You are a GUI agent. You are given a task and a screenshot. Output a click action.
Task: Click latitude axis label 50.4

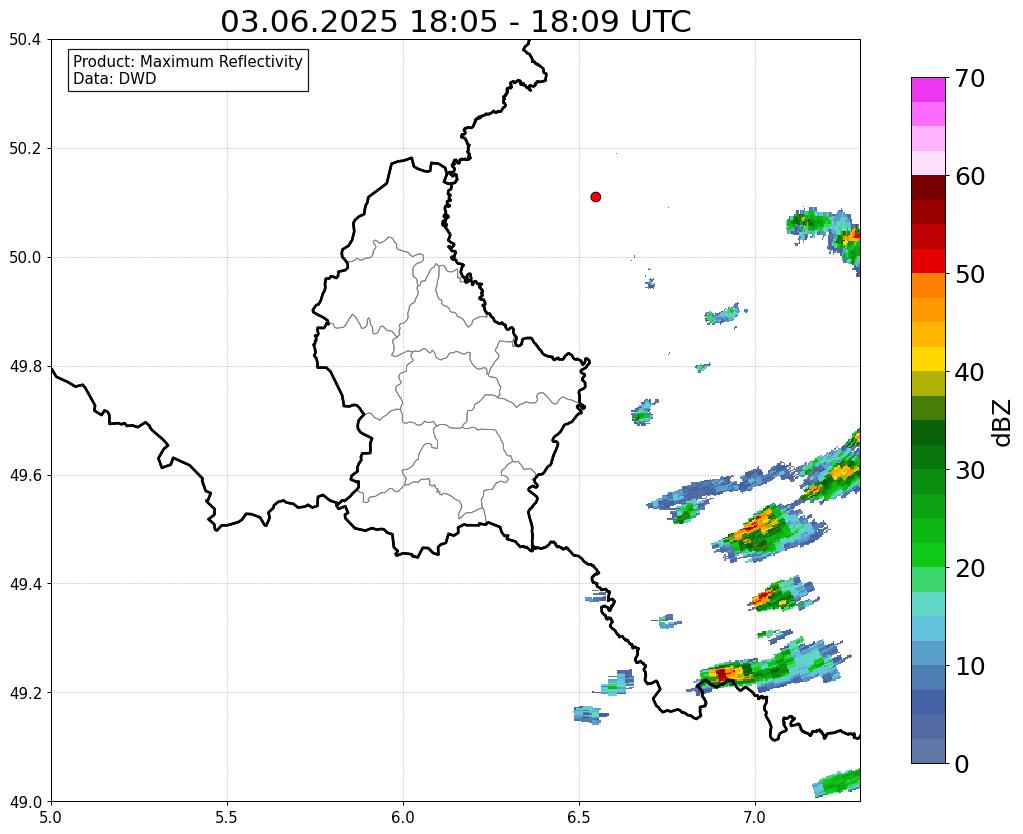(25, 40)
